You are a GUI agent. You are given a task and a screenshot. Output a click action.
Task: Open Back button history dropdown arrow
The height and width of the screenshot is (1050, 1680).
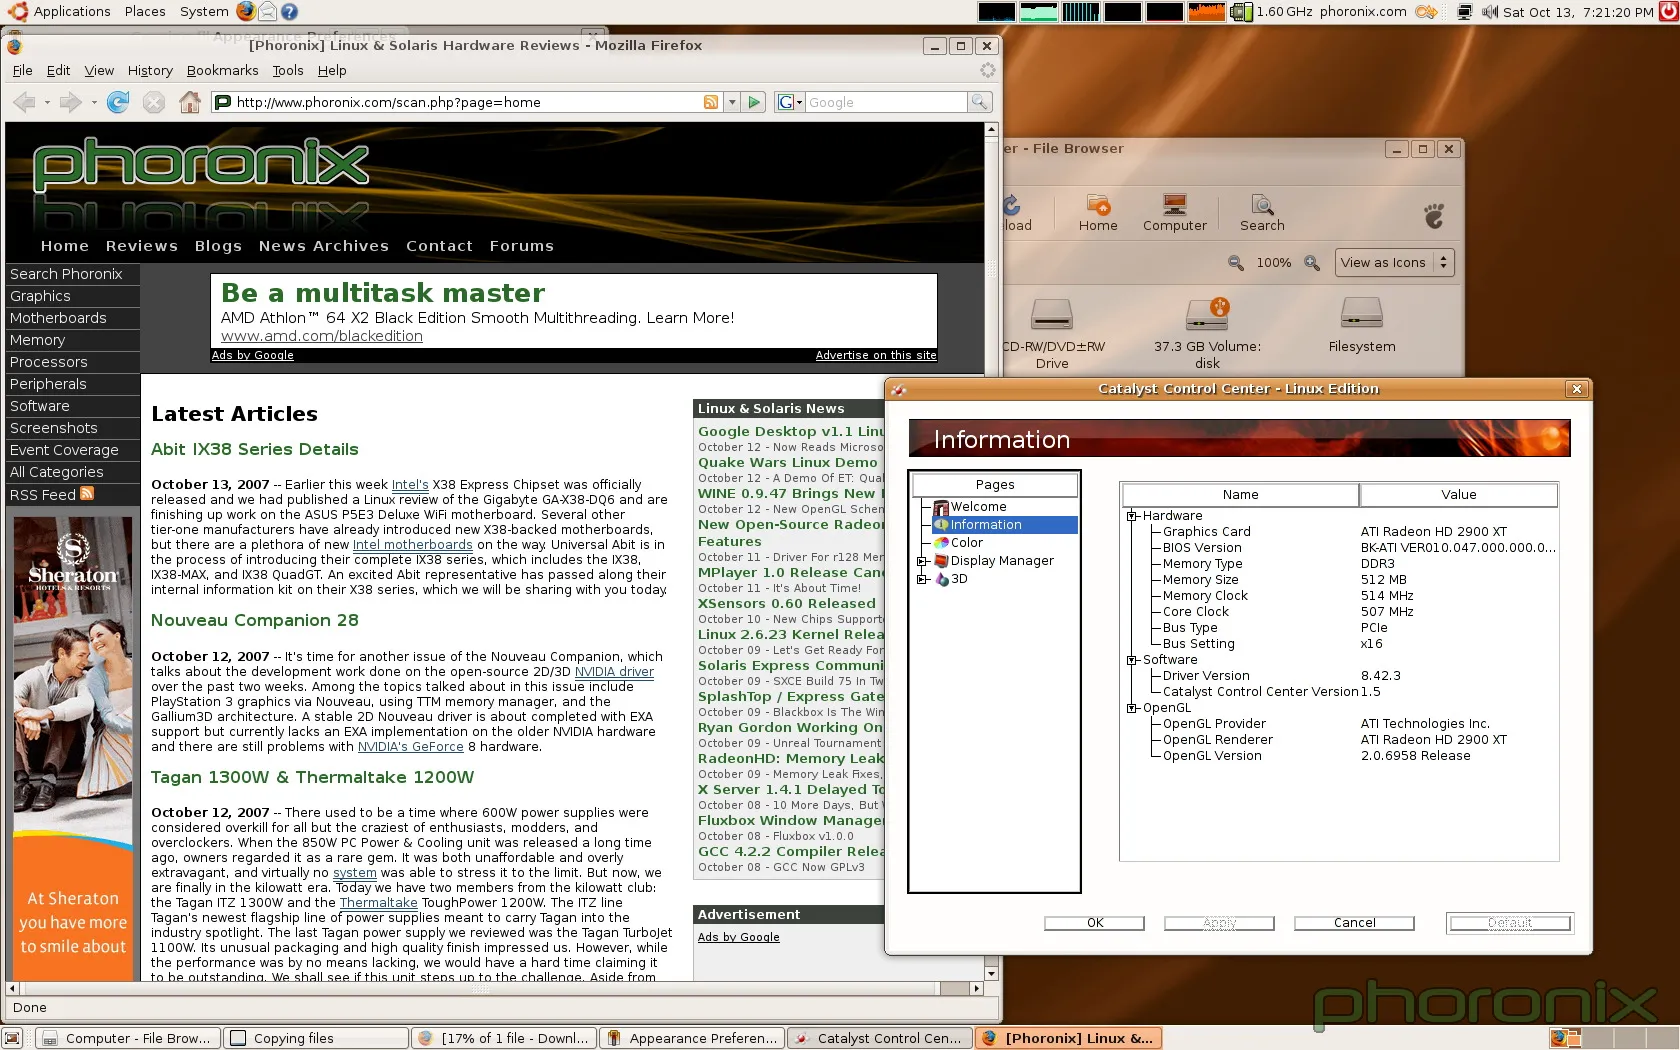coord(47,102)
